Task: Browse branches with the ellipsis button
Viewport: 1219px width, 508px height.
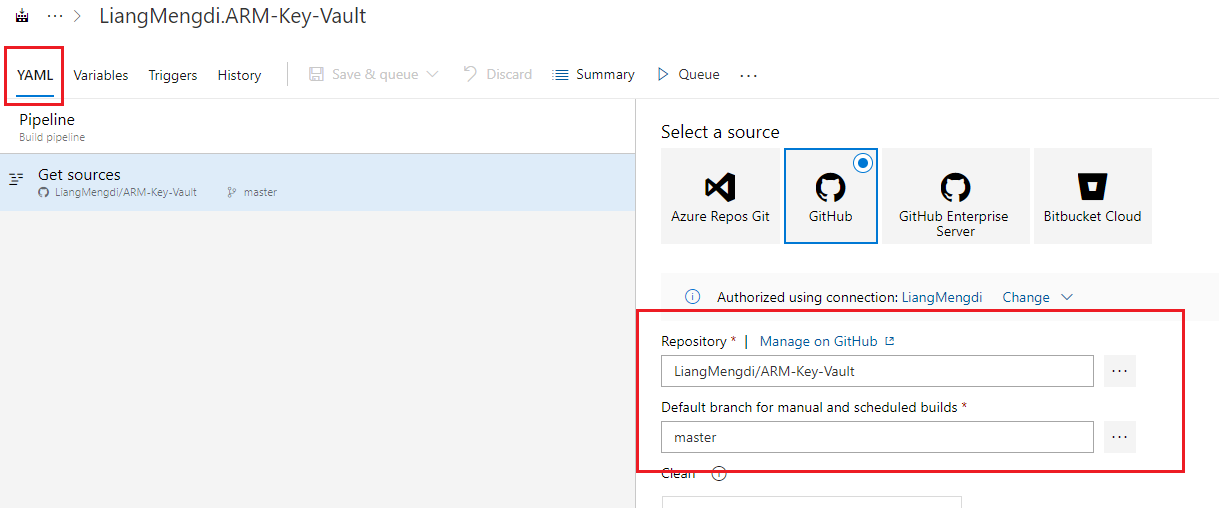Action: pyautogui.click(x=1119, y=437)
